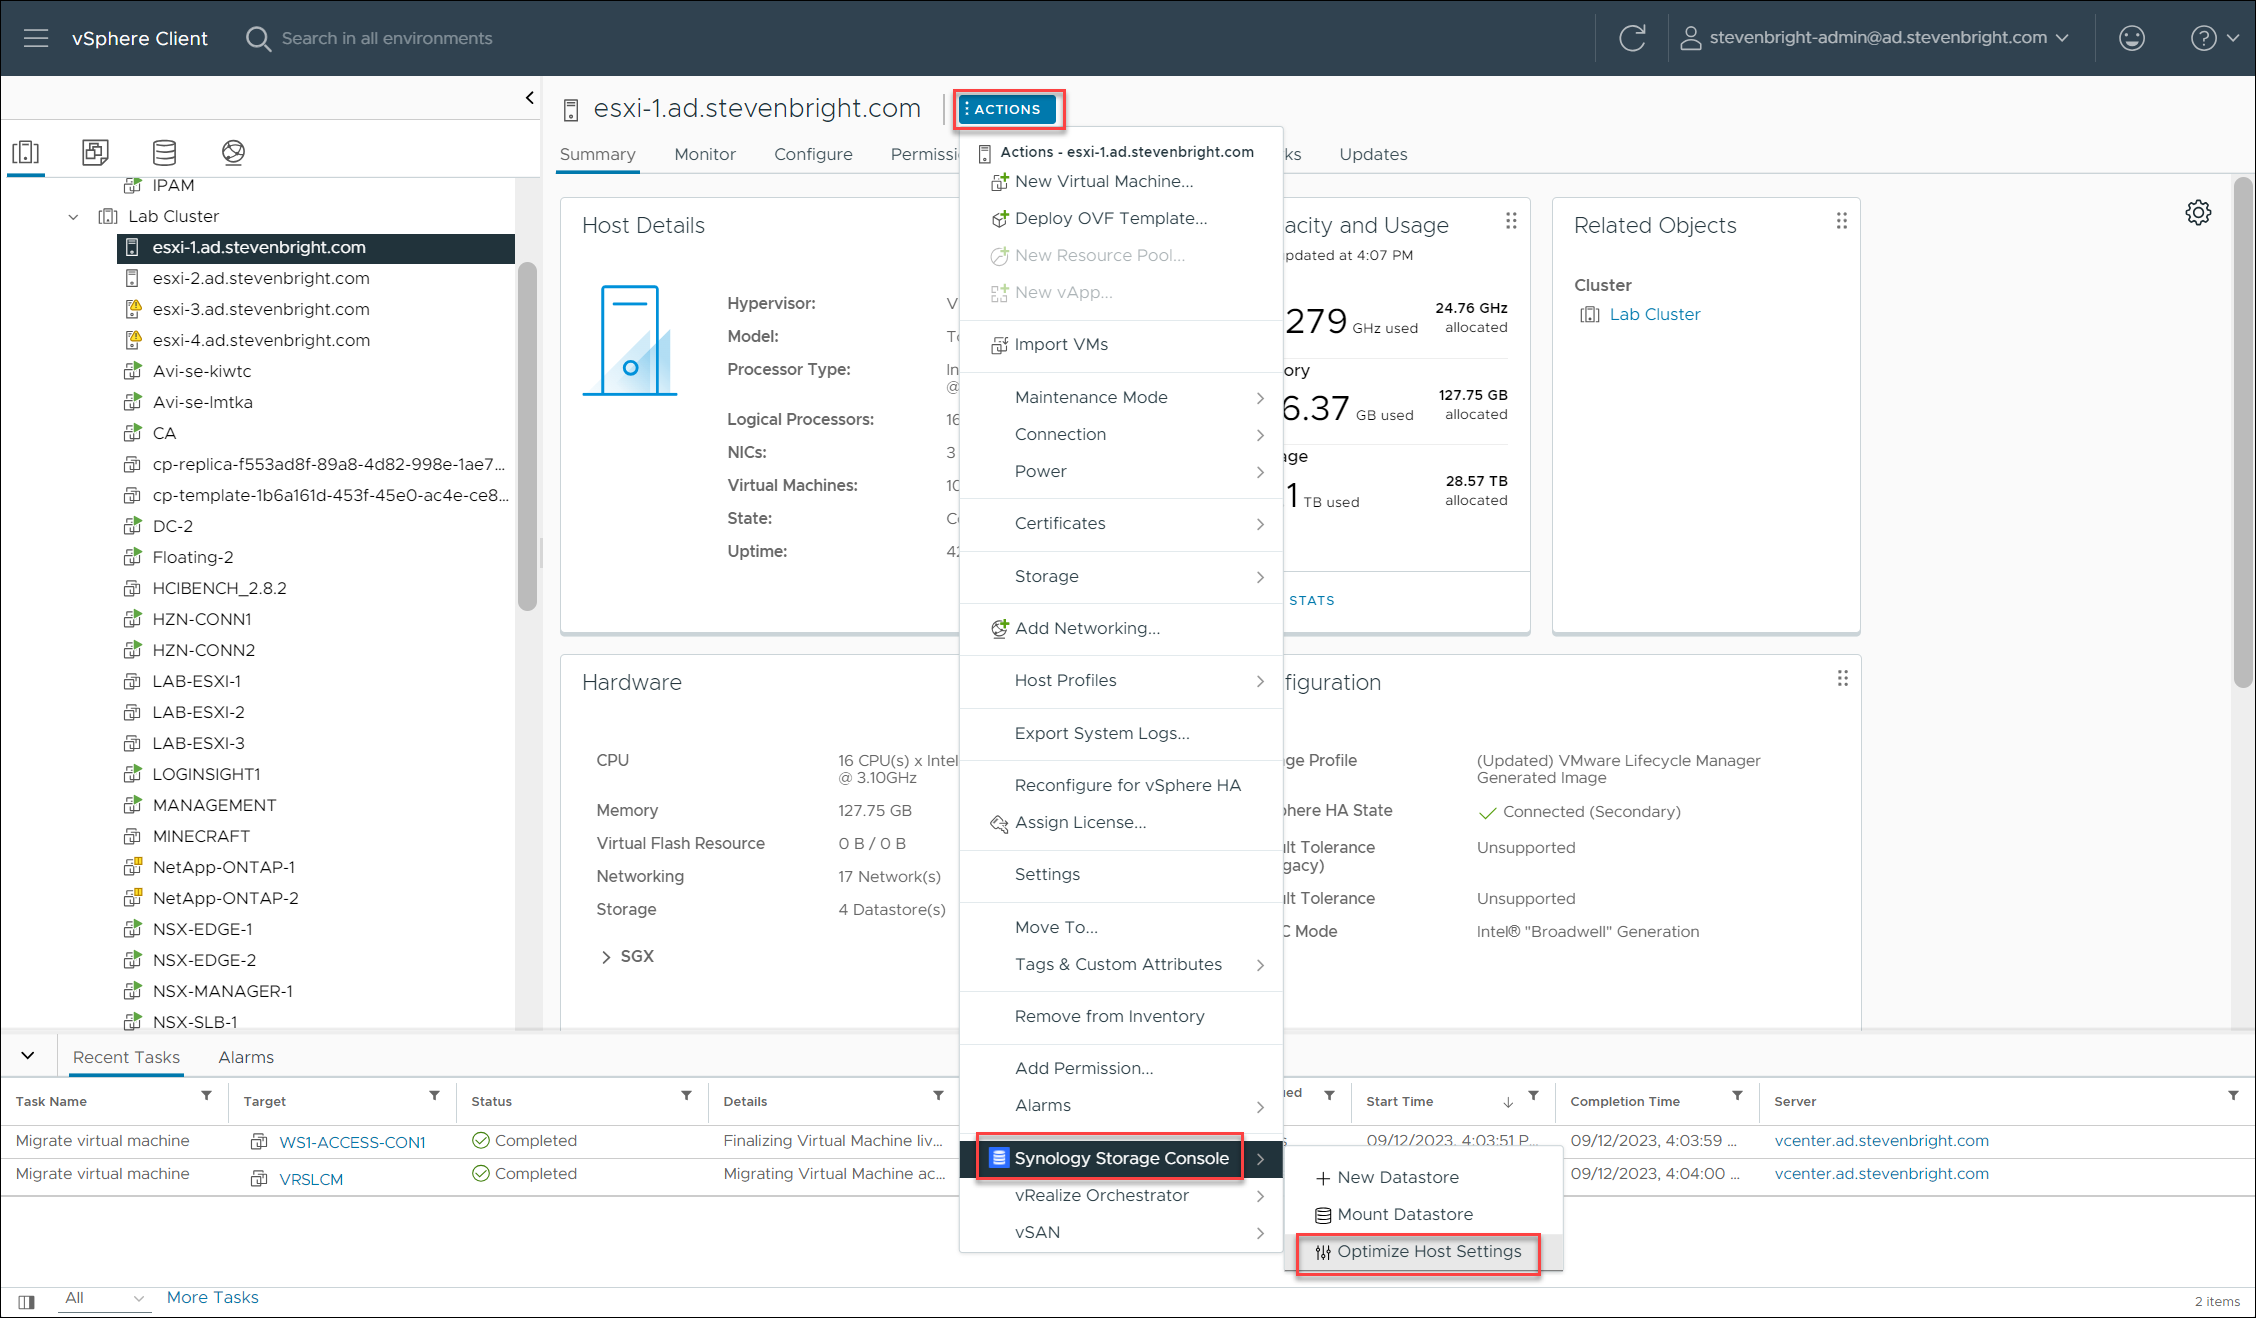Collapse the Recent Tasks bottom panel
Viewport: 2256px width, 1318px height.
tap(28, 1055)
